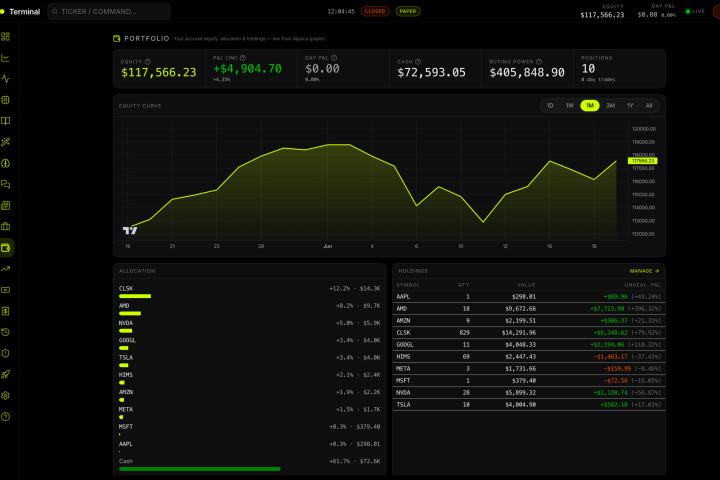Open the list document icon in sidebar
Image resolution: width=720 pixels, height=480 pixels.
point(6,311)
